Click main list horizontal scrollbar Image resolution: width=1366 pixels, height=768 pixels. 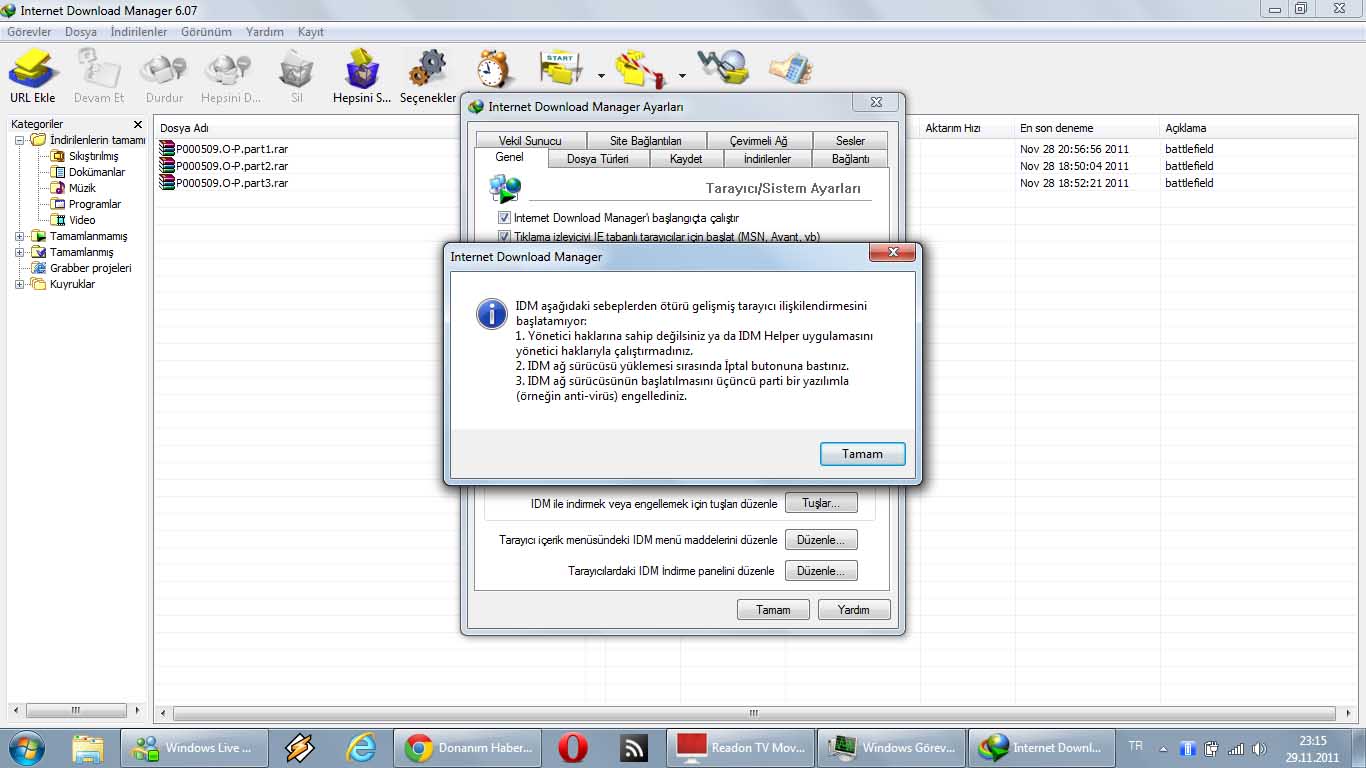pos(755,713)
